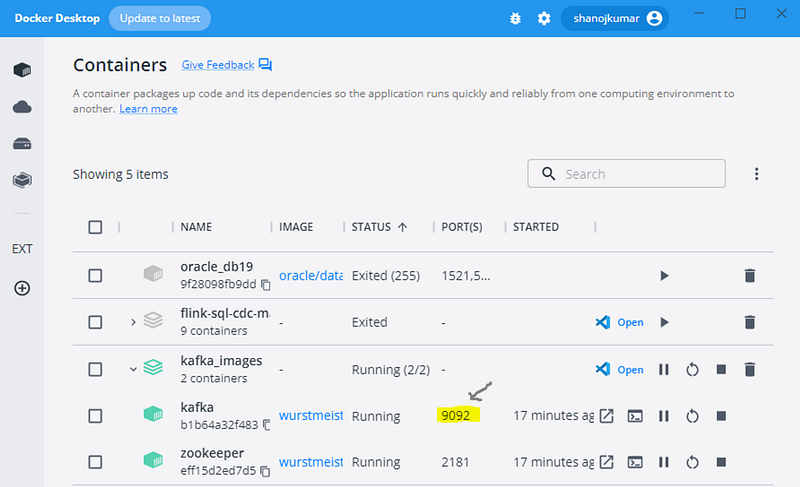Sort by the STATUS column header
800x487 pixels.
(379, 227)
